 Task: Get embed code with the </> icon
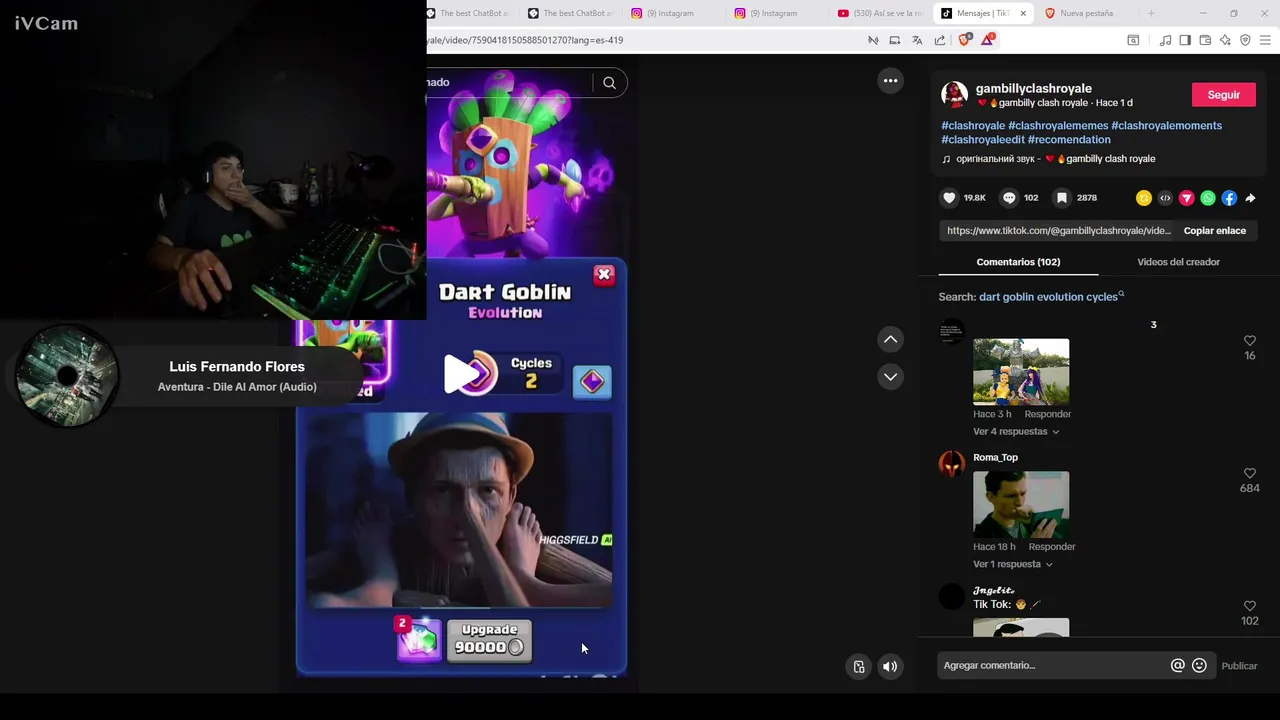(1165, 198)
